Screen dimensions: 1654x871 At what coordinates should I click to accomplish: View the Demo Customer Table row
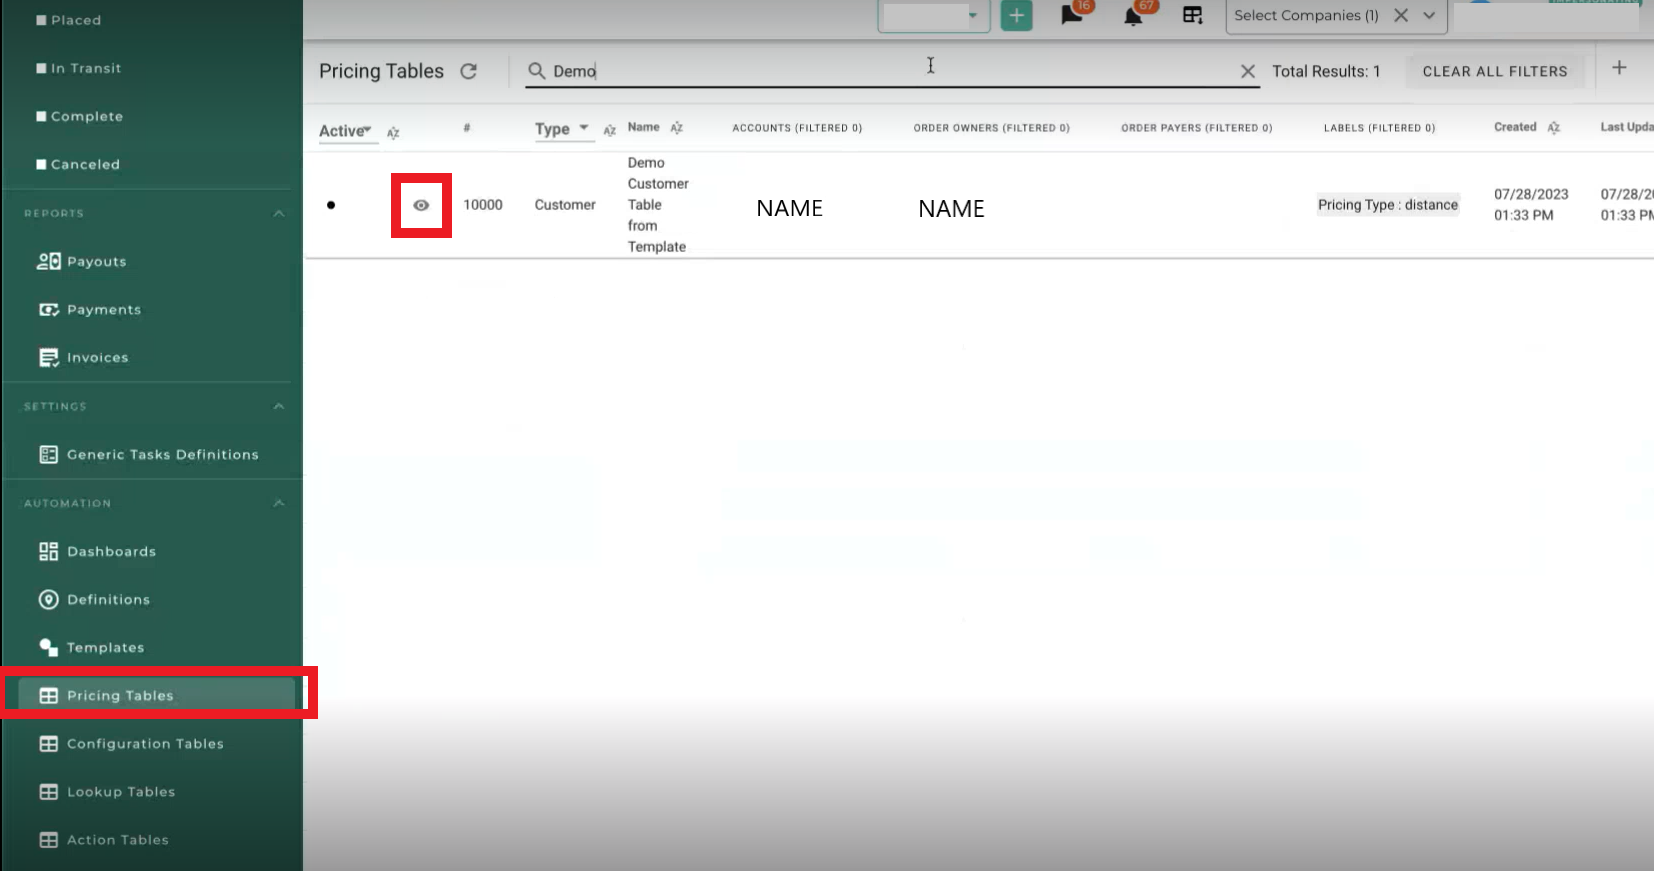pyautogui.click(x=421, y=205)
